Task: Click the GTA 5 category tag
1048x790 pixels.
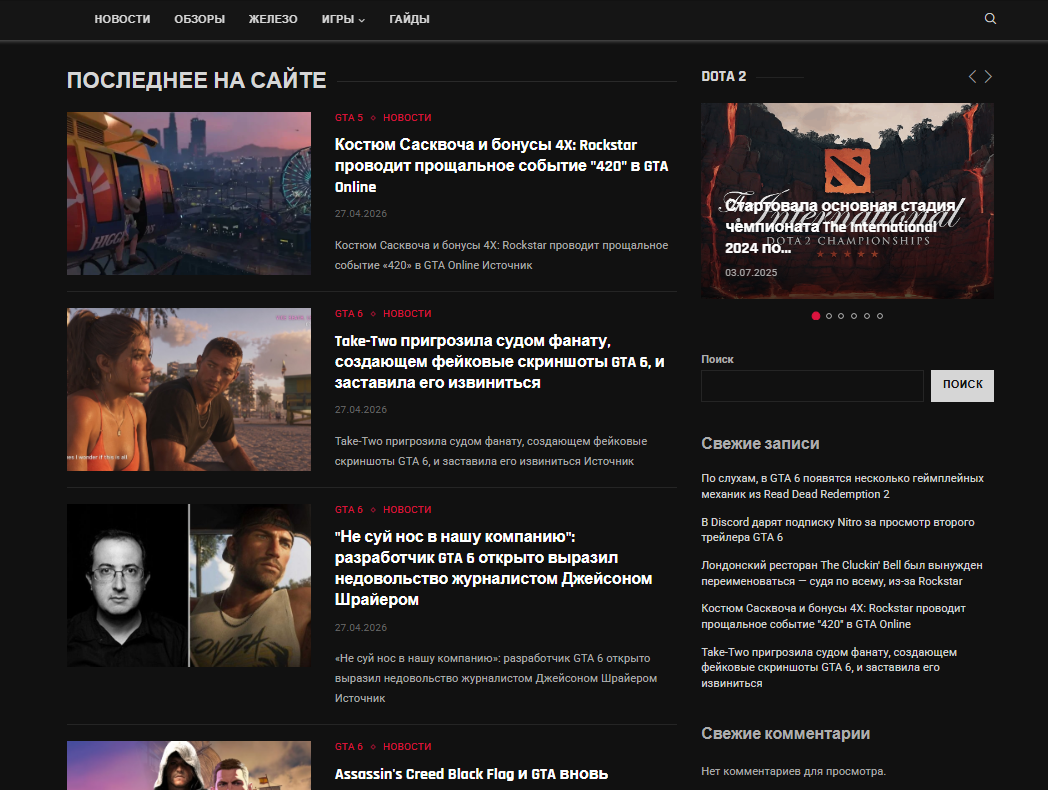Action: pos(349,118)
